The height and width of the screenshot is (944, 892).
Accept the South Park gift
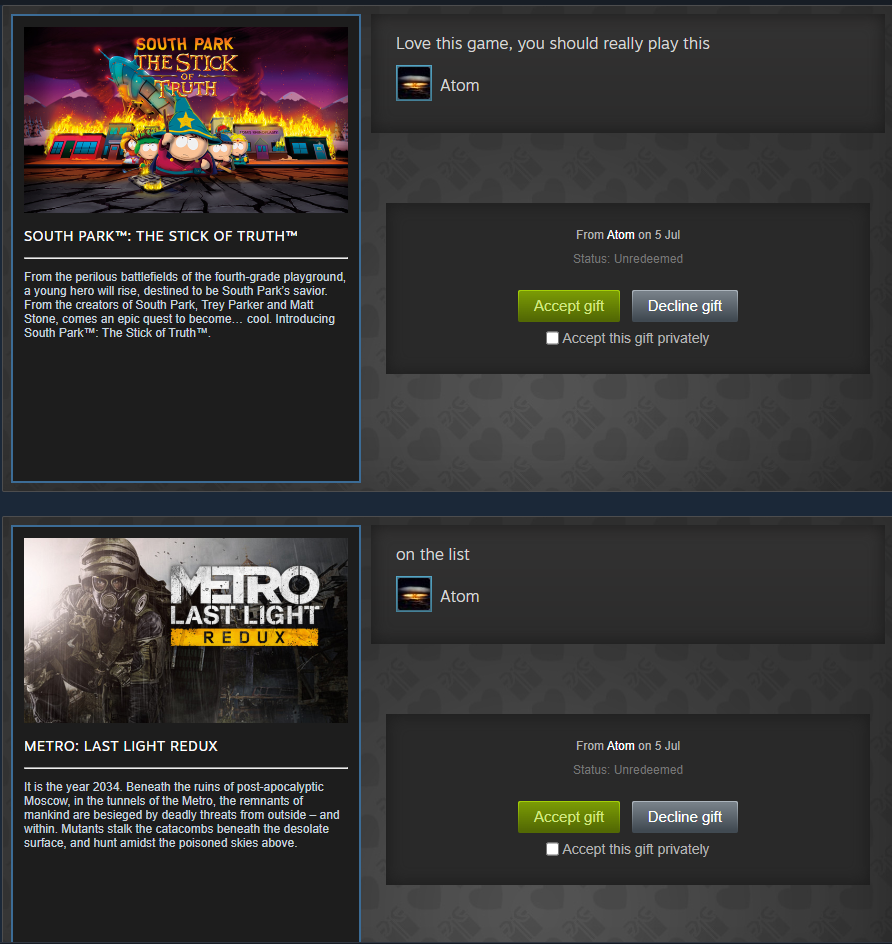coord(569,306)
